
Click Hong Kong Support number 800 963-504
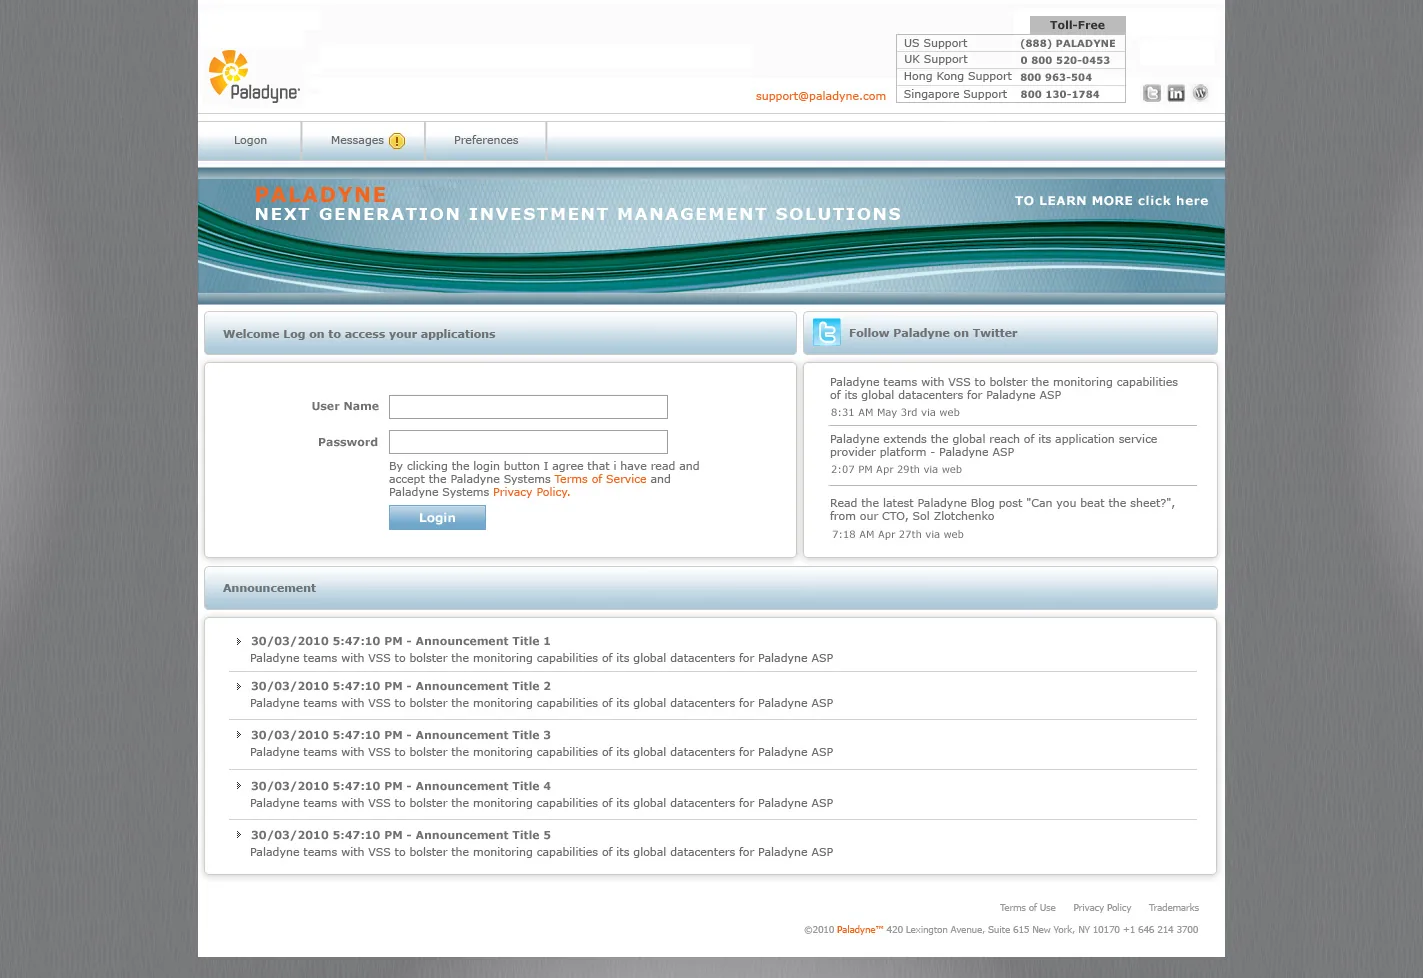1056,77
